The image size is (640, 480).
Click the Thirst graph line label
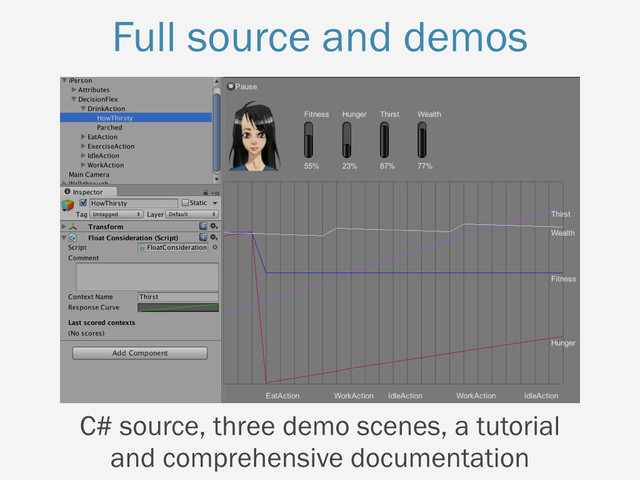coord(561,214)
